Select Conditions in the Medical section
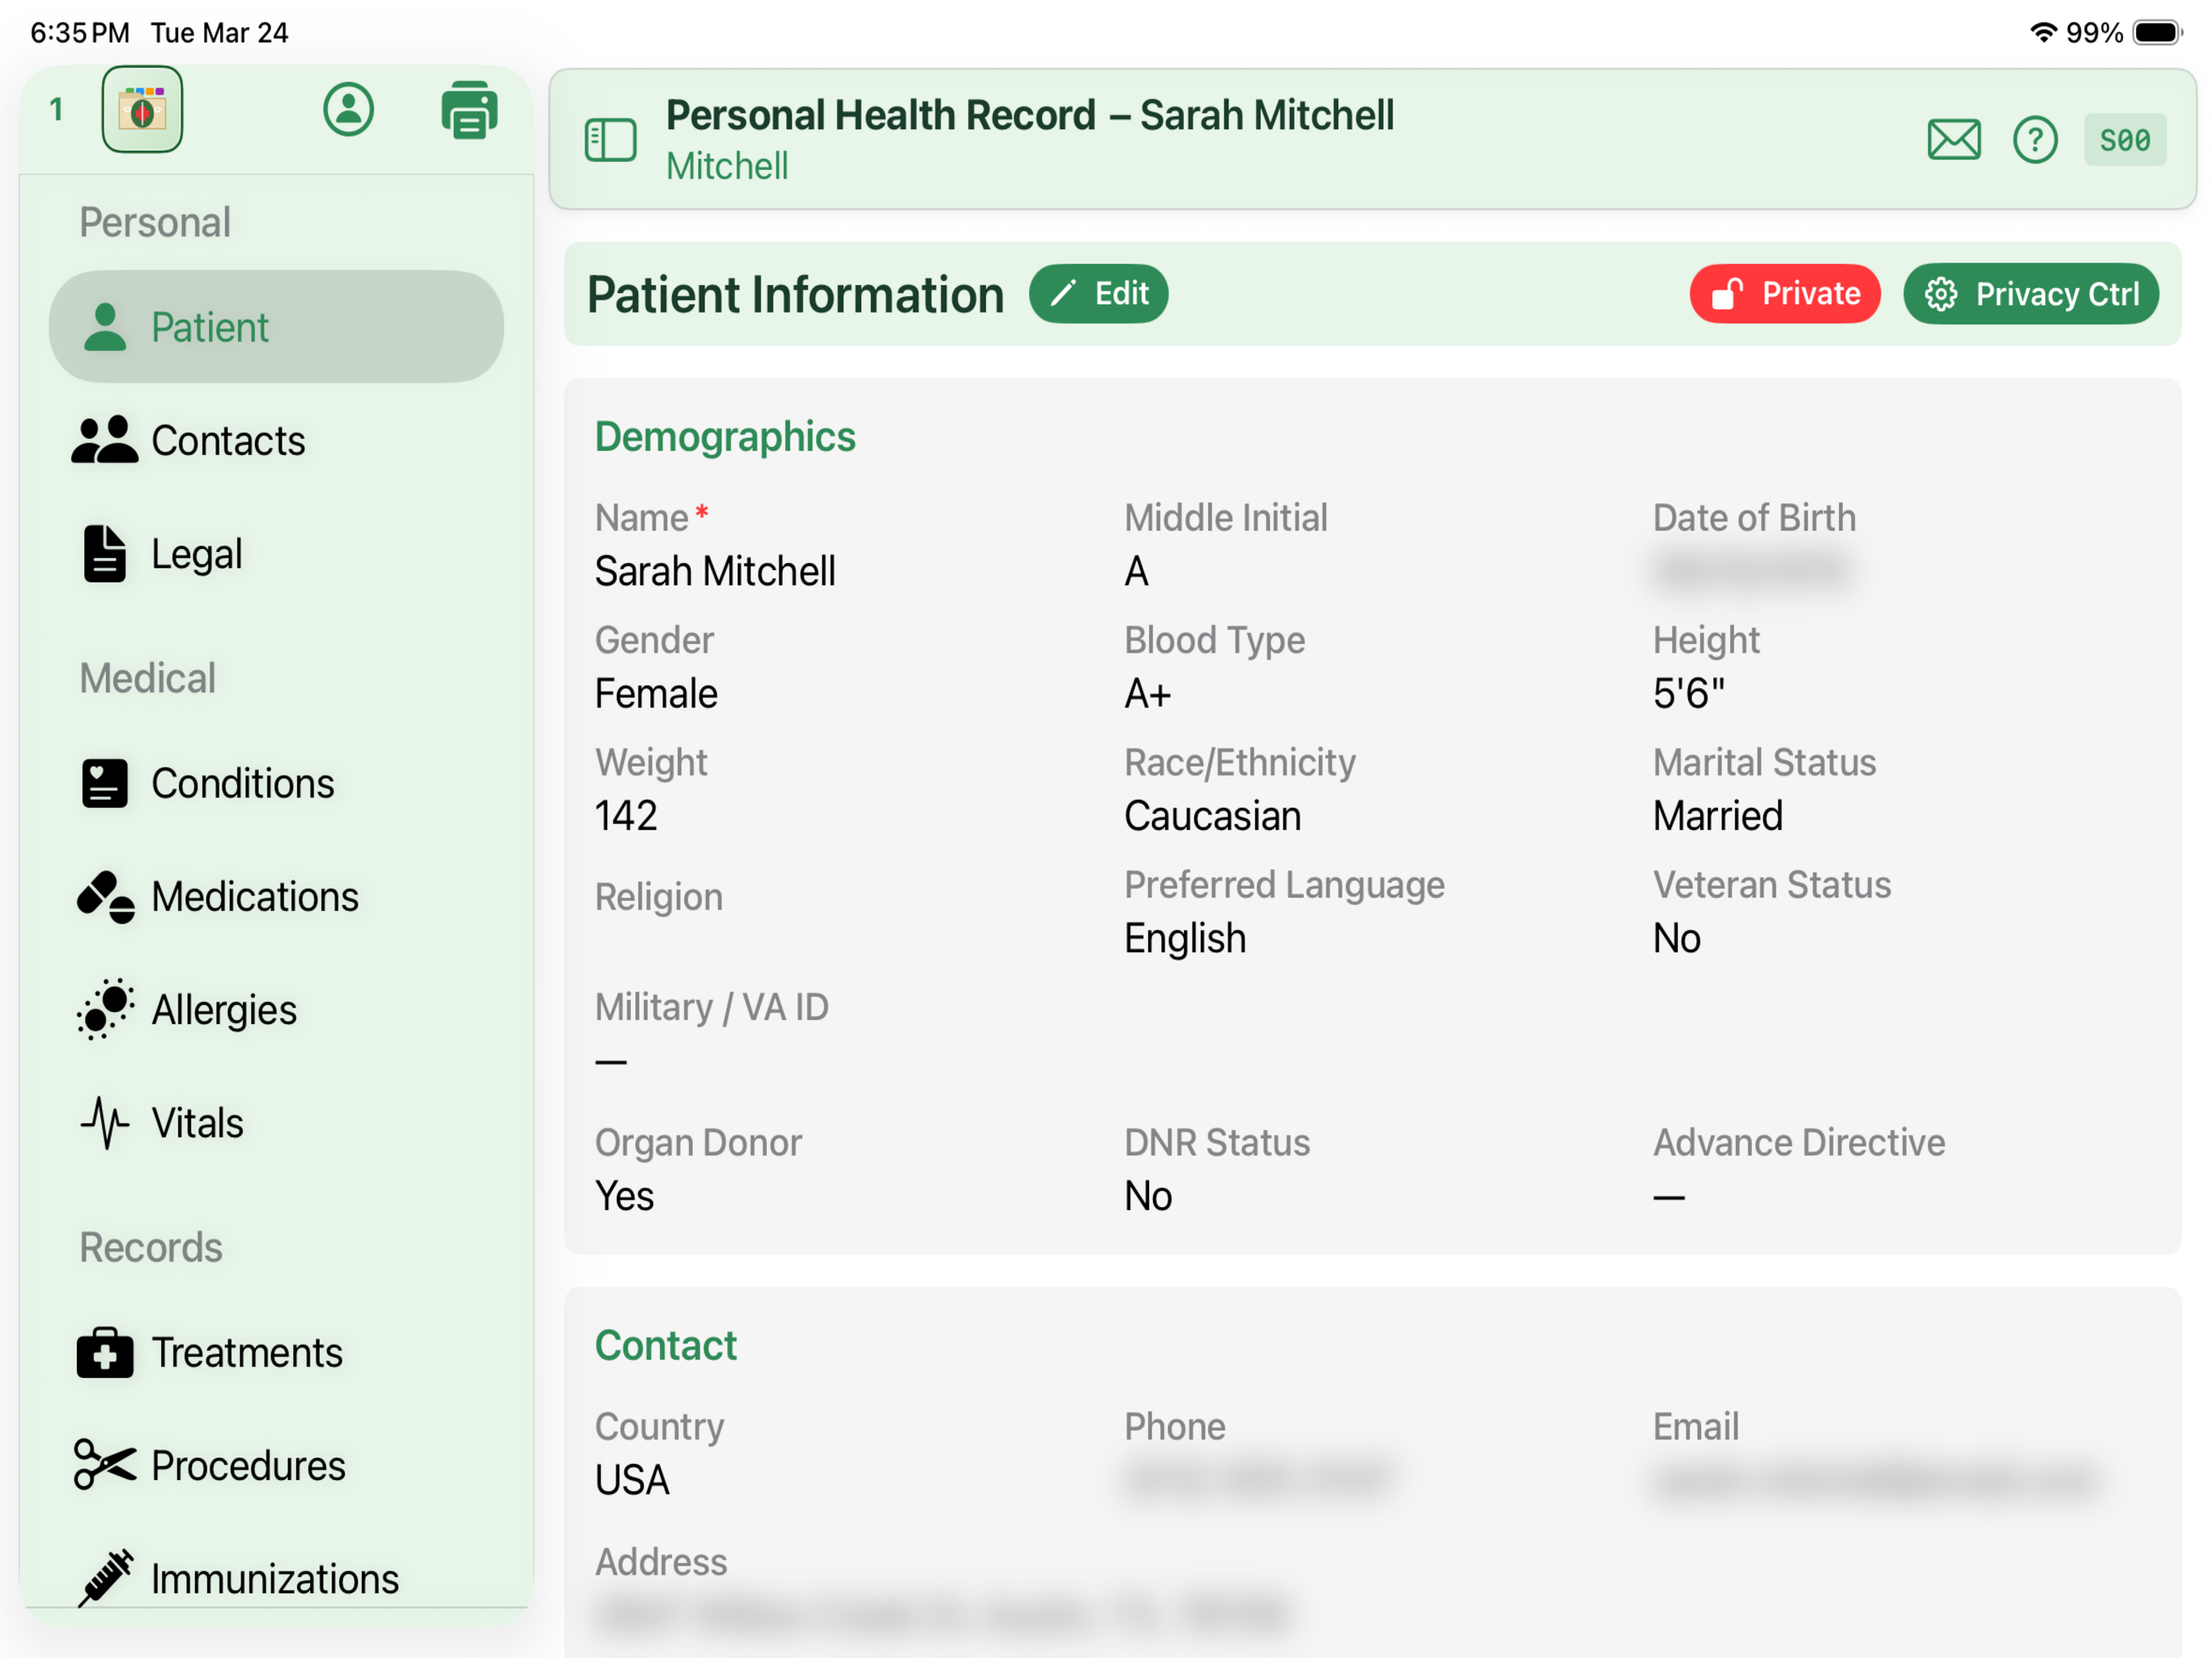This screenshot has height=1658, width=2212. pos(242,783)
